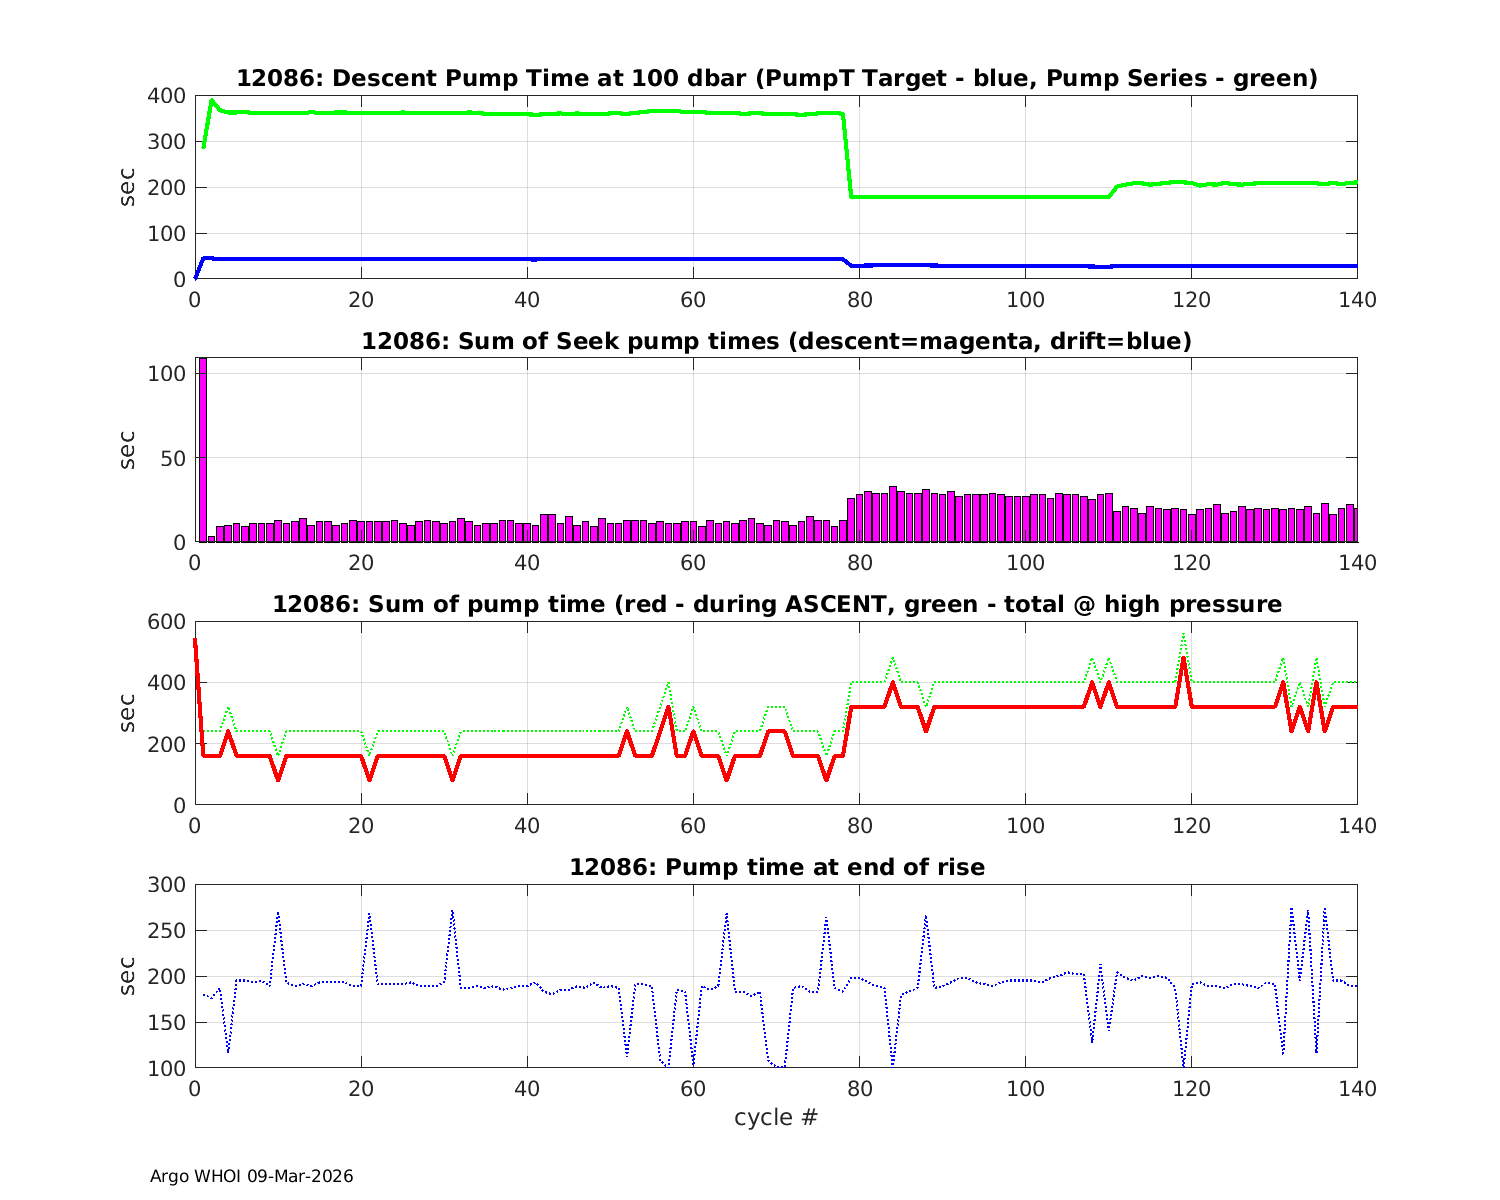Pick the blue dotted peak near cycle 31
The height and width of the screenshot is (1200, 1500).
[452, 912]
